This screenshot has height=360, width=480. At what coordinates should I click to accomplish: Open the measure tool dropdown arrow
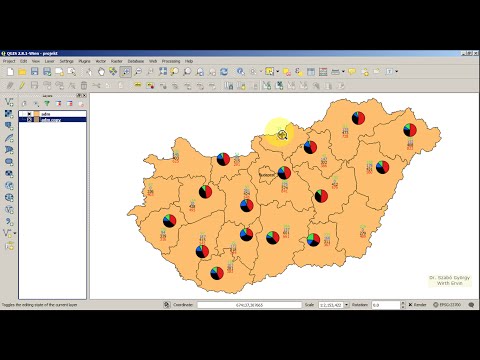(343, 72)
